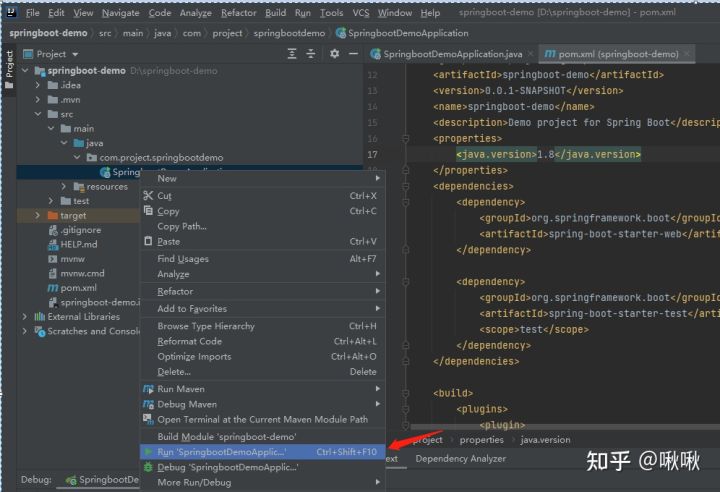Image resolution: width=720 pixels, height=492 pixels.
Task: Click the Project vertical tool window button
Action: 9,70
